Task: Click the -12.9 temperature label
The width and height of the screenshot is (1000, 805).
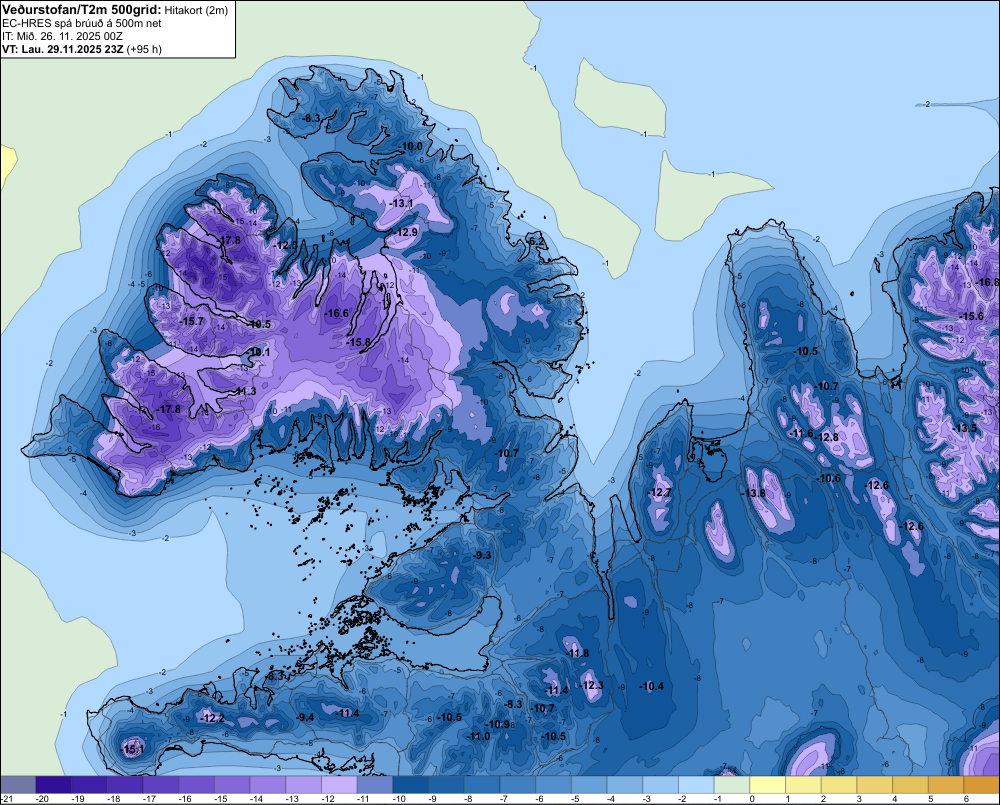Action: pyautogui.click(x=406, y=232)
